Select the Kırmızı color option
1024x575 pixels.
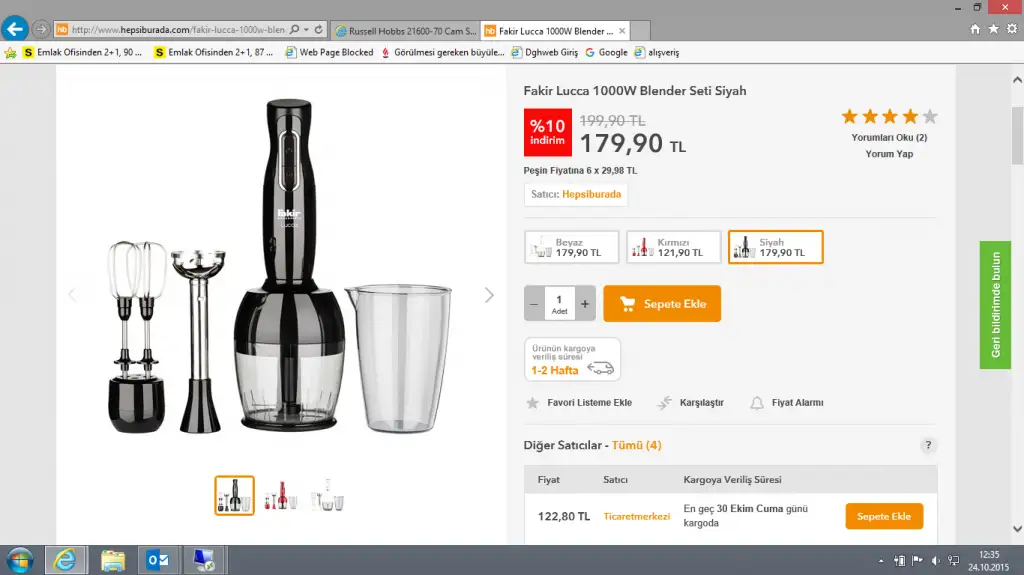click(x=673, y=247)
